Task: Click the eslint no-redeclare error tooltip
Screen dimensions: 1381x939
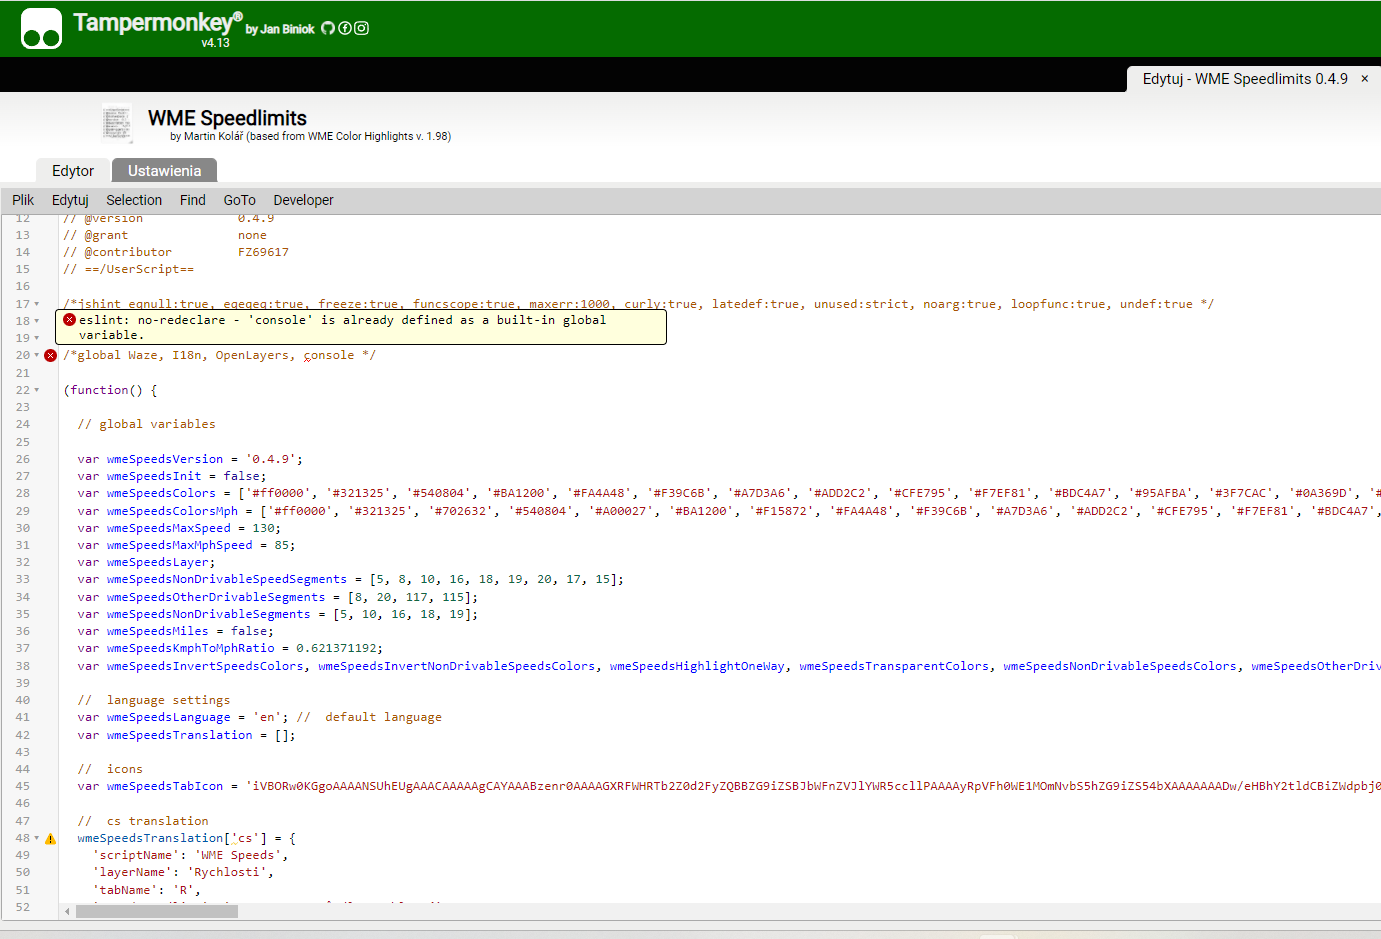Action: pos(361,327)
